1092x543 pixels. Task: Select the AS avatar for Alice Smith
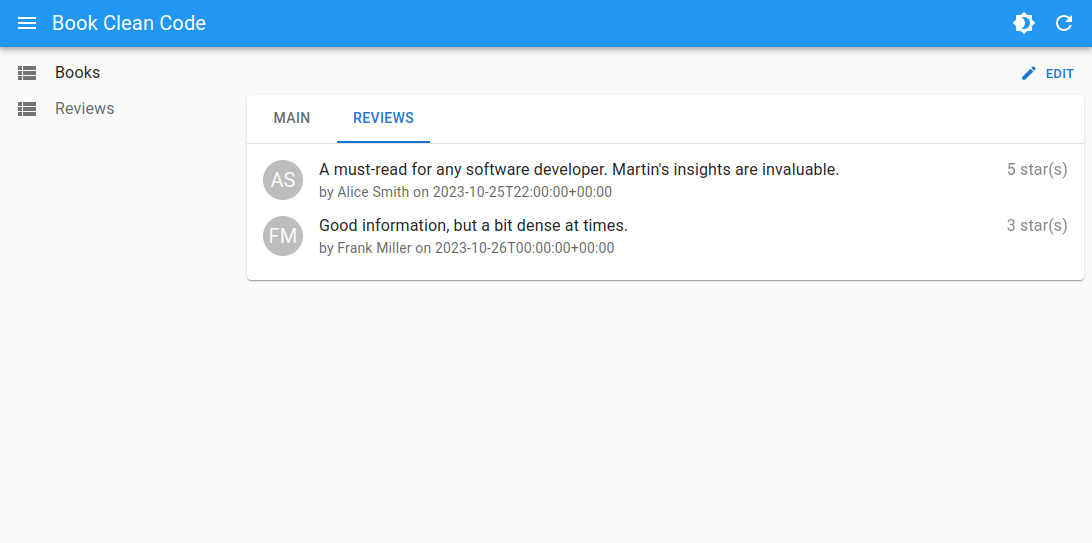(x=283, y=180)
